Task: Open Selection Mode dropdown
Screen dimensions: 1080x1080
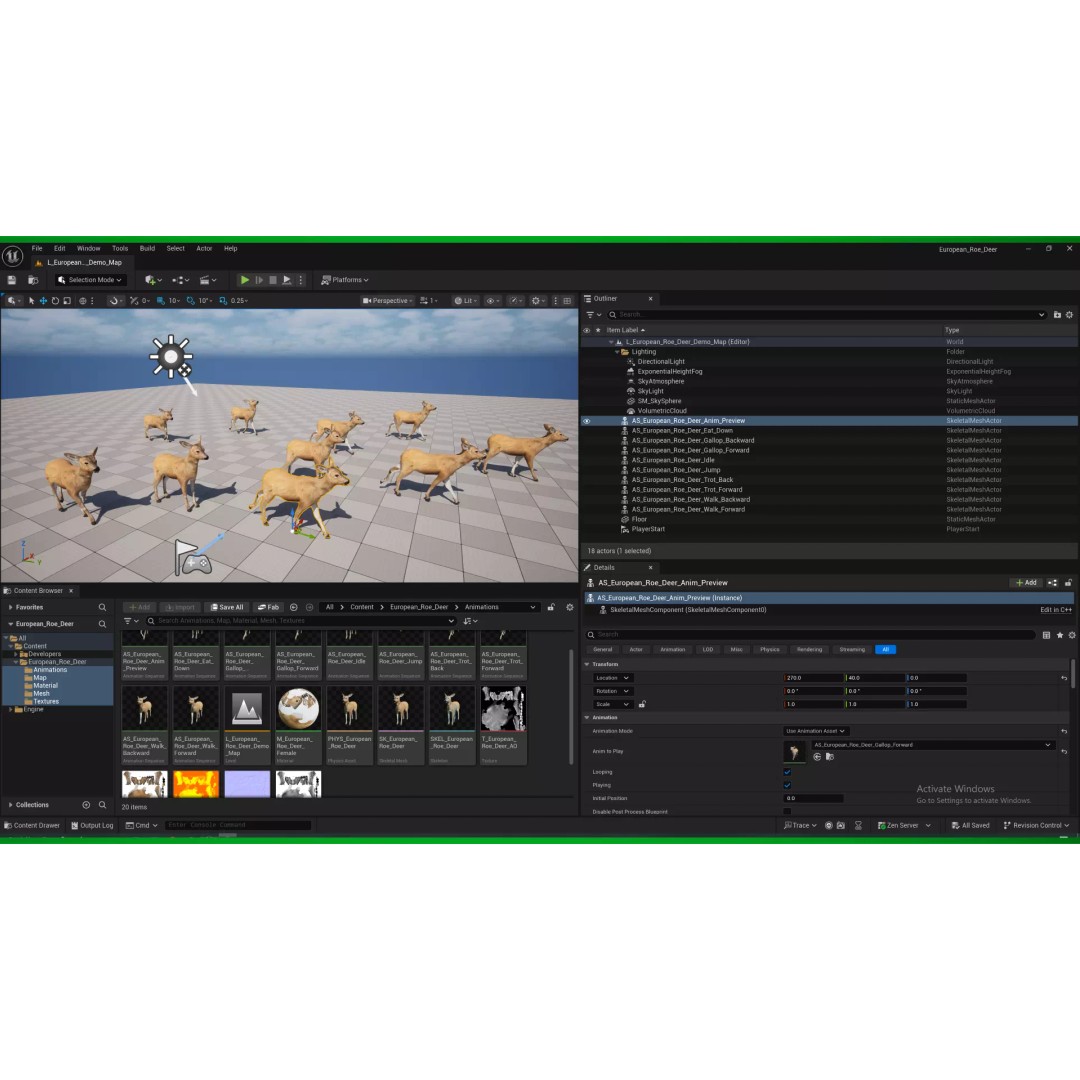Action: click(90, 280)
